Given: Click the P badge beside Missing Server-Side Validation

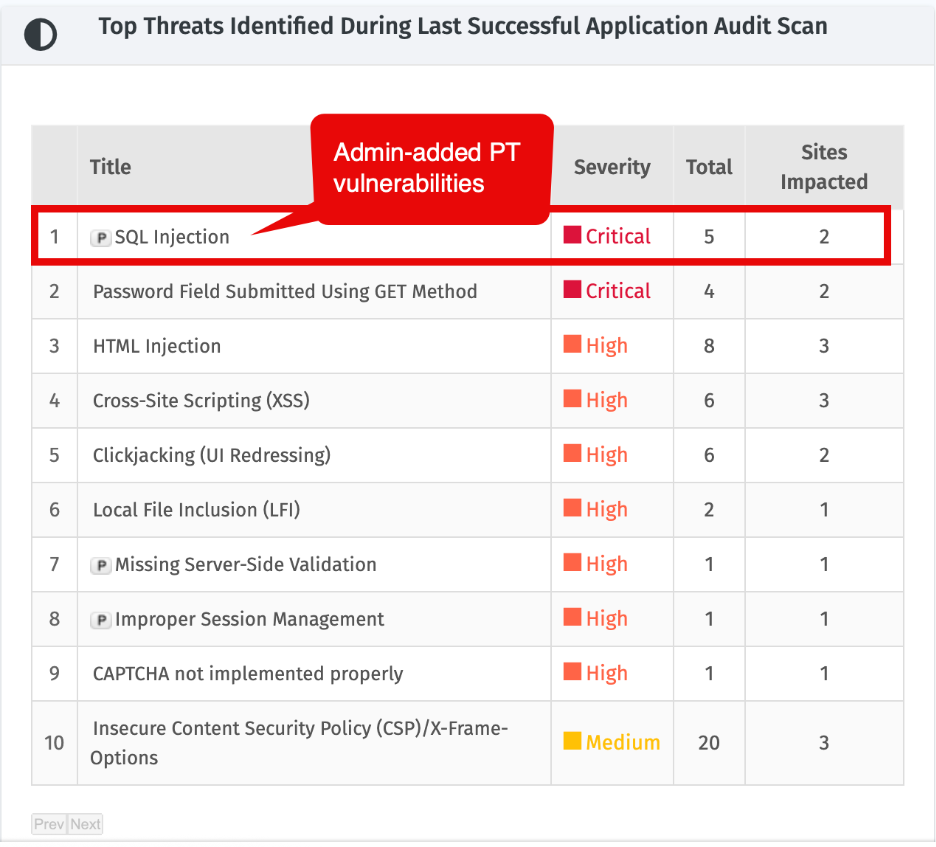Looking at the screenshot, I should coord(101,565).
